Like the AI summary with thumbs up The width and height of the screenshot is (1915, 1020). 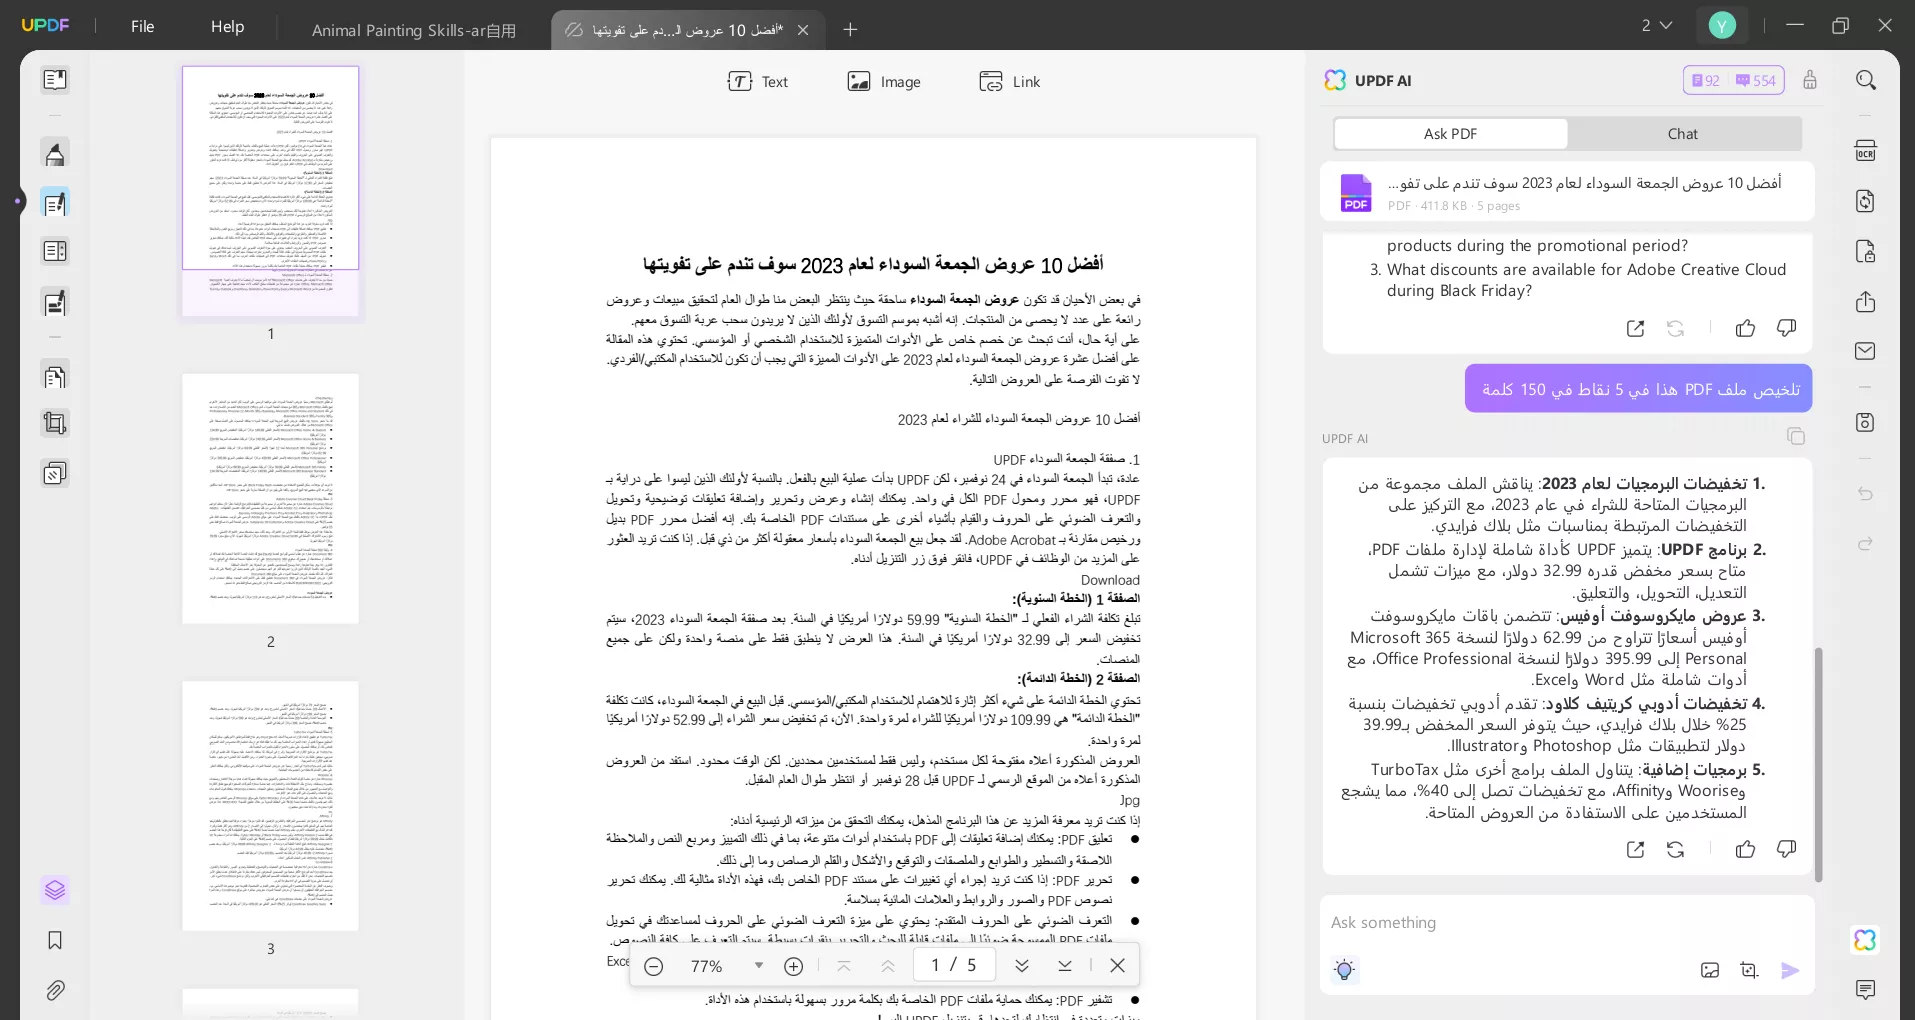click(x=1746, y=850)
